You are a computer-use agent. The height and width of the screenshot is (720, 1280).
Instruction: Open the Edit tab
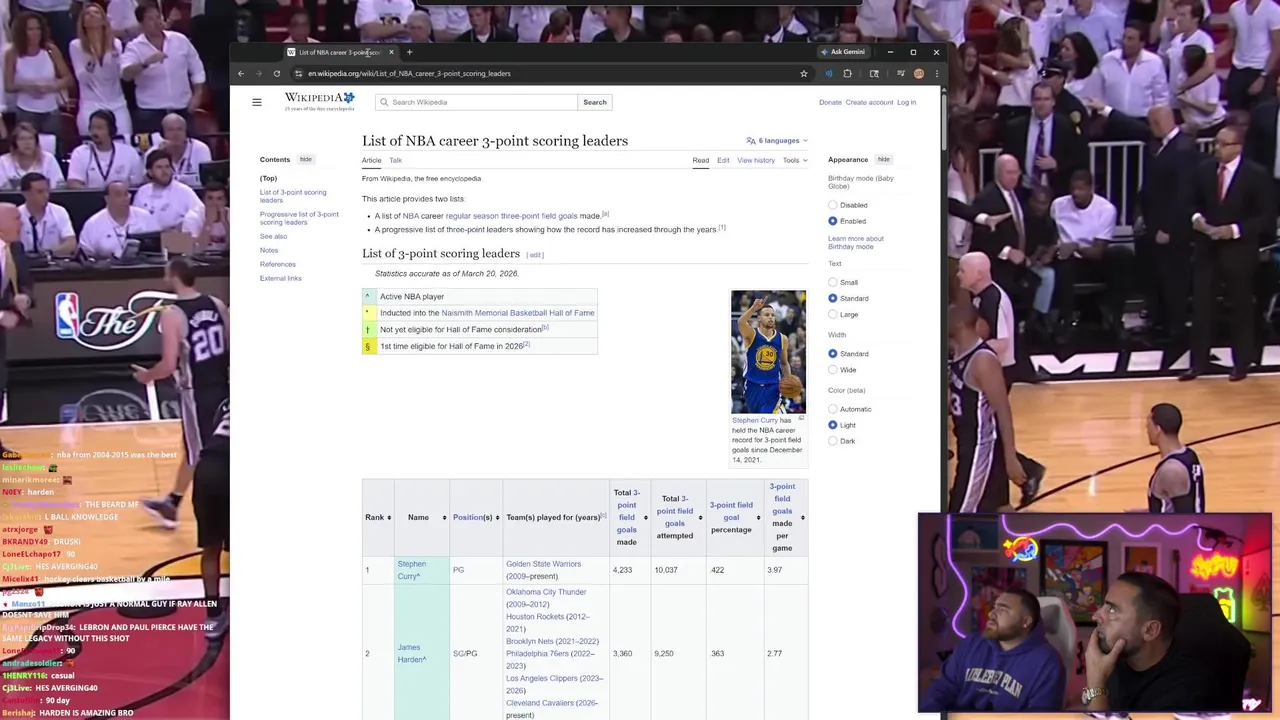(723, 160)
